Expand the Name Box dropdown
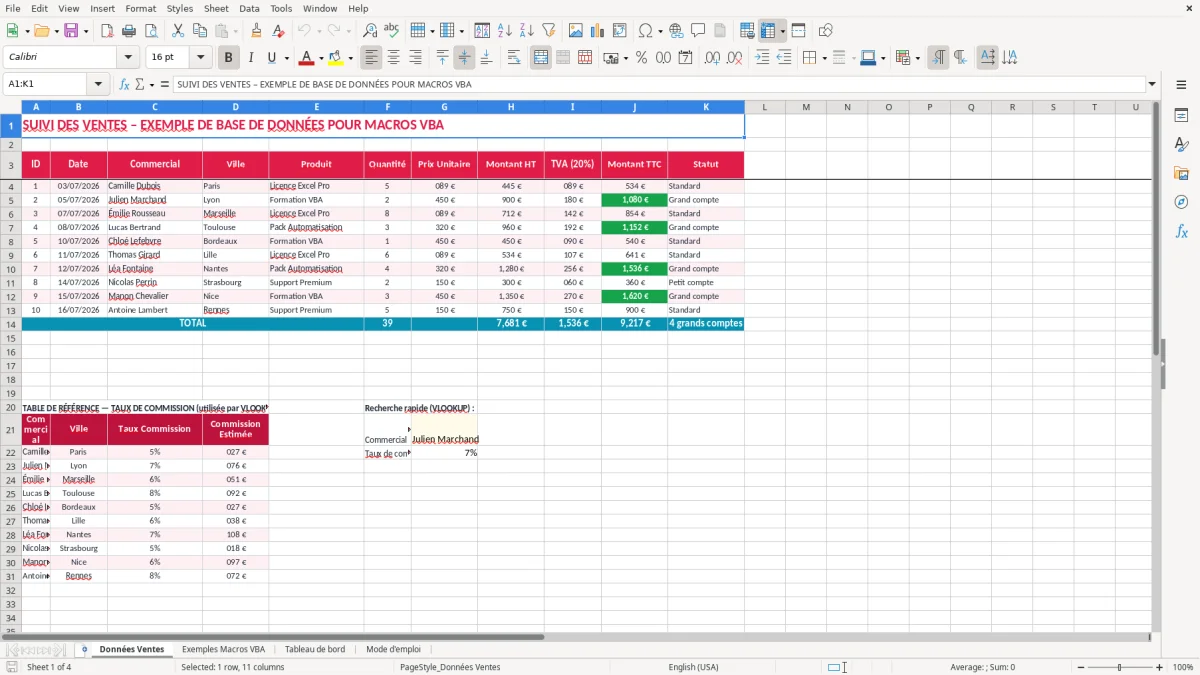Viewport: 1200px width, 675px height. [x=98, y=85]
